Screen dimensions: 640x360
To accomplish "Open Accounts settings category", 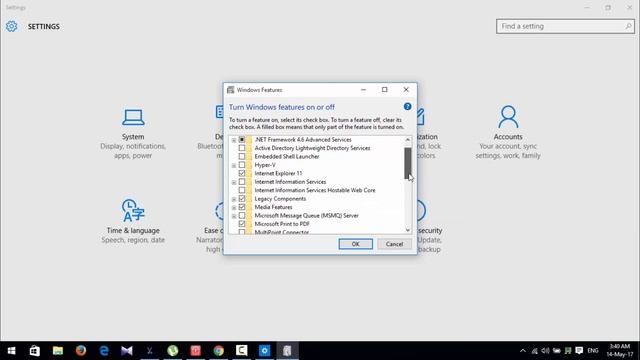I will (508, 132).
